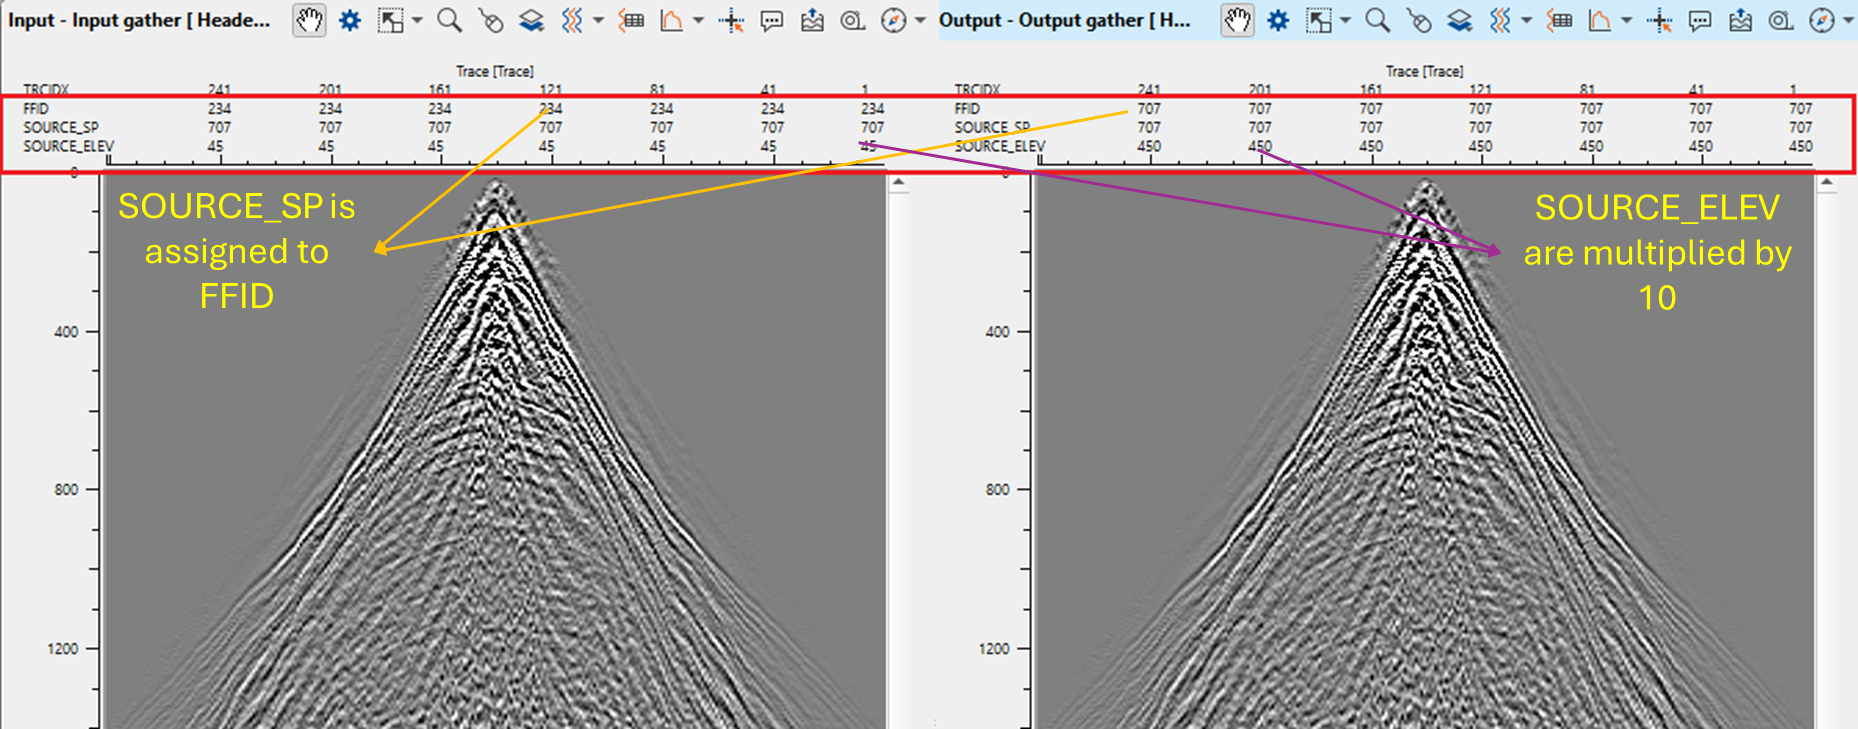Click scroll-up arrow of Output gather scrollbar
The height and width of the screenshot is (729, 1858).
[1826, 183]
